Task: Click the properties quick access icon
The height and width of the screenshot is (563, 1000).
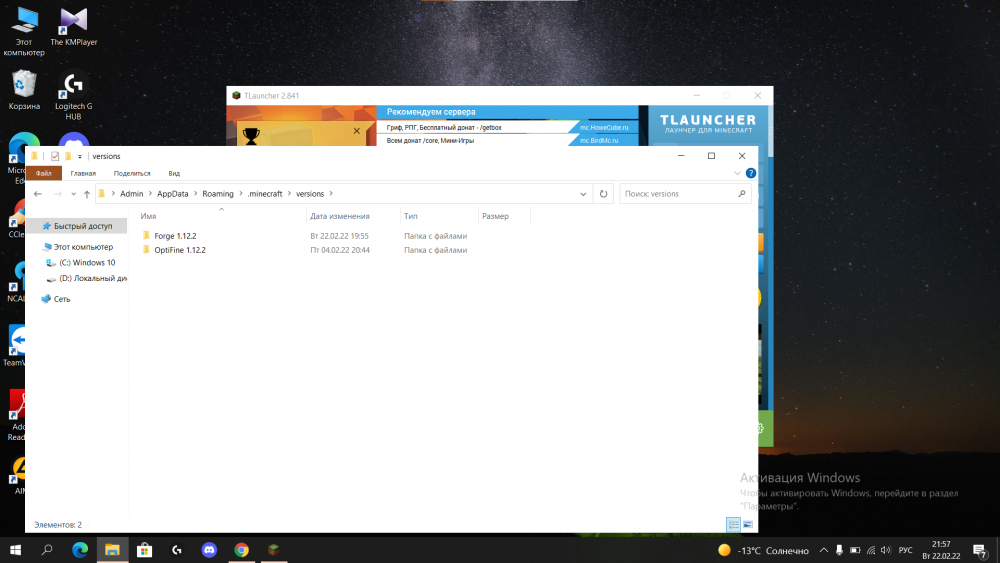Action: [x=55, y=156]
